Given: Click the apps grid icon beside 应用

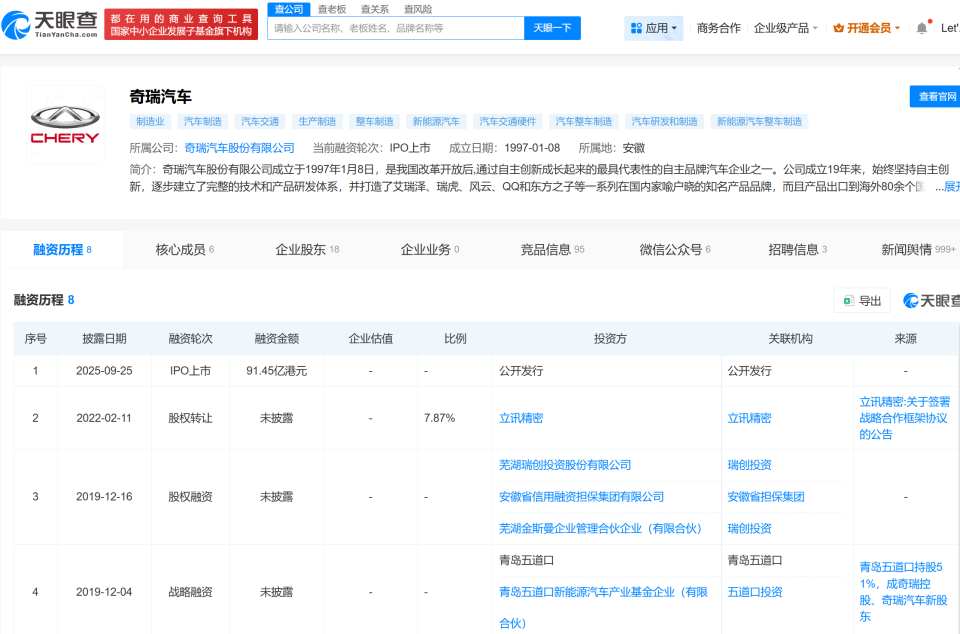Looking at the screenshot, I should click(x=637, y=27).
